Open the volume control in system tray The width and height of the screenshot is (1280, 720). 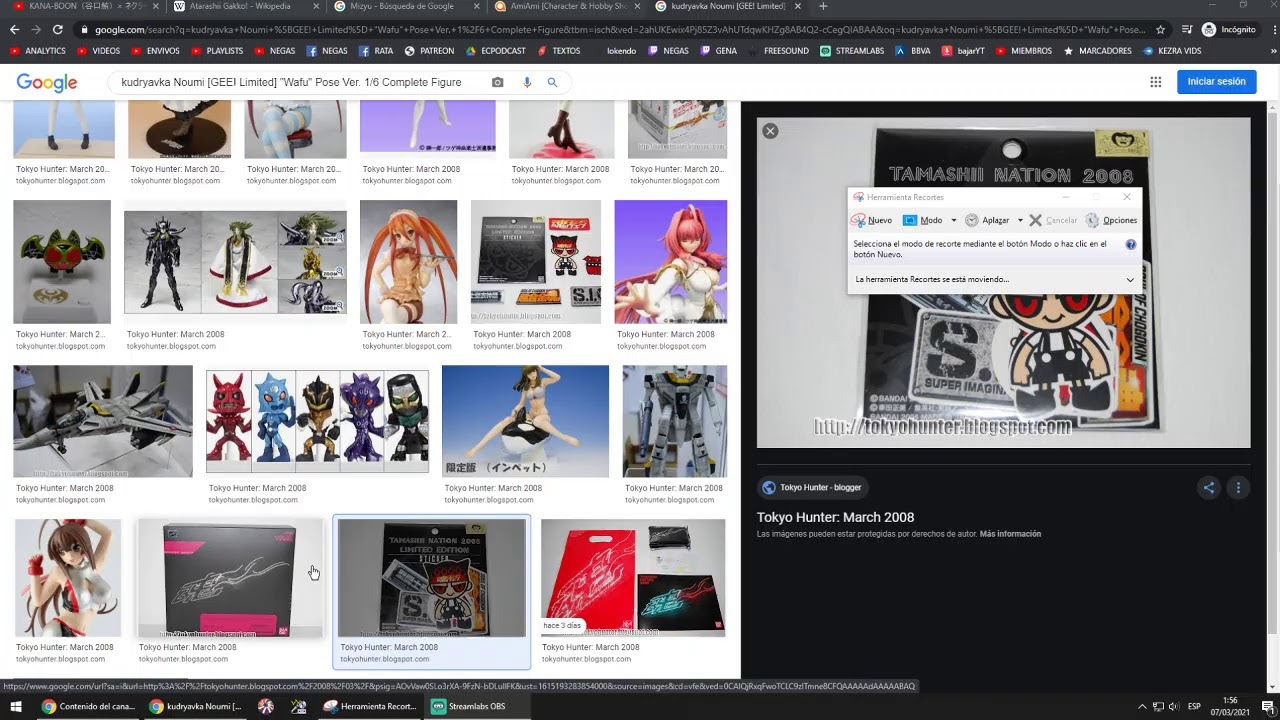pos(1174,706)
